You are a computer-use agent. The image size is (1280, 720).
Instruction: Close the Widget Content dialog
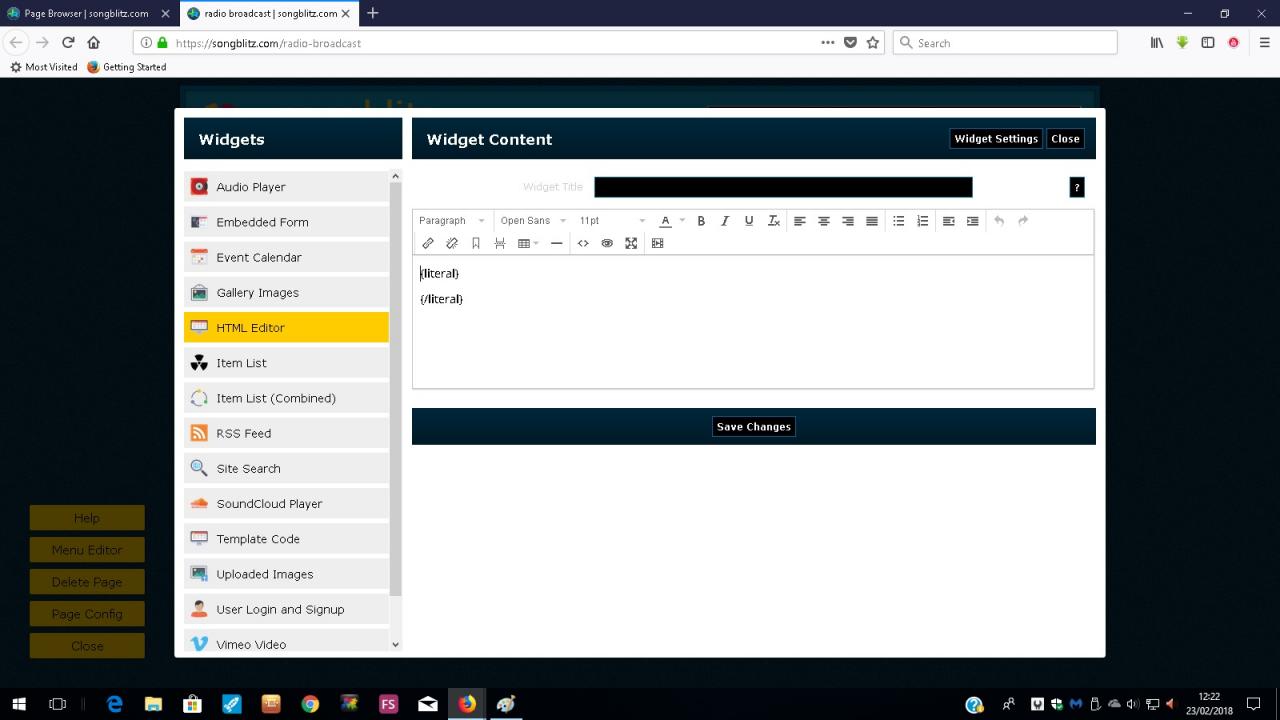1065,139
